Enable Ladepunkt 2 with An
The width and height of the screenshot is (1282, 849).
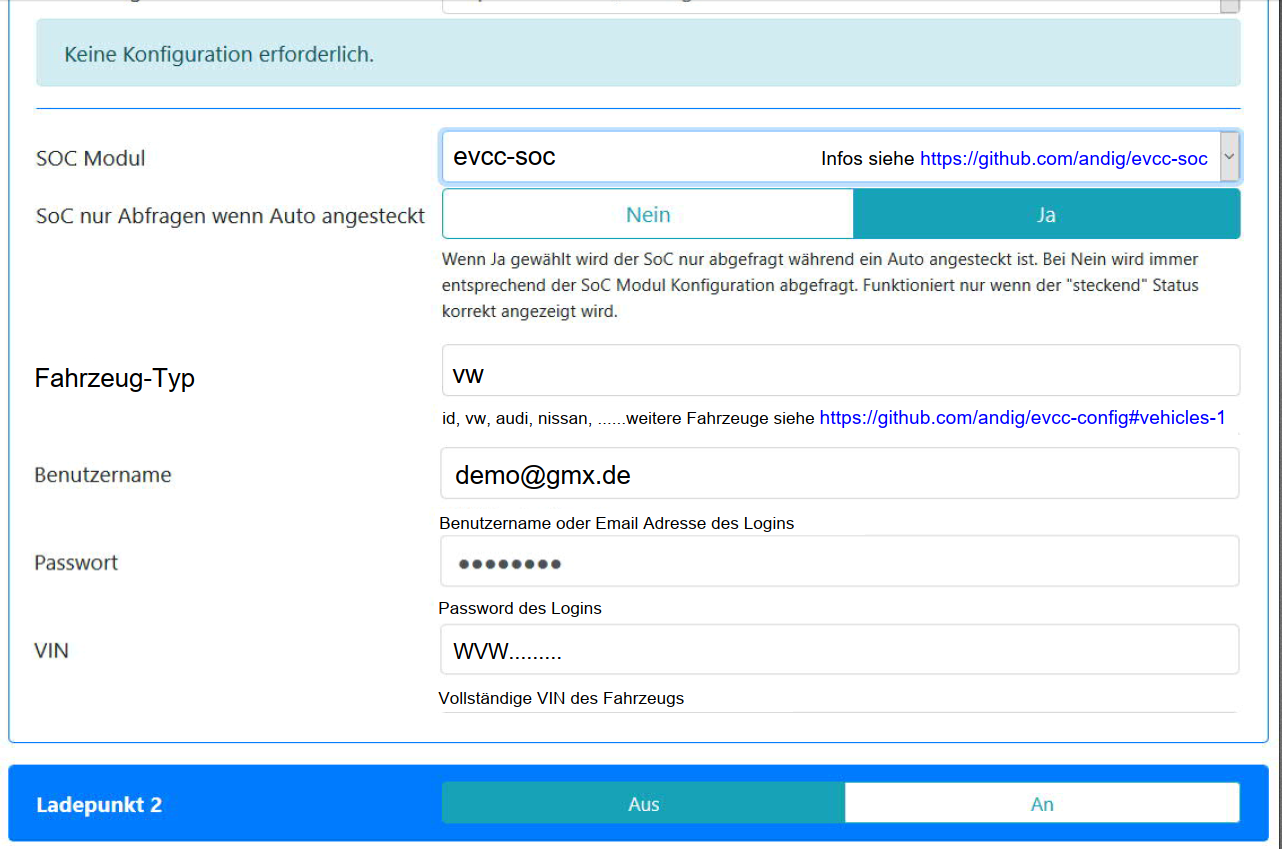(x=1041, y=804)
